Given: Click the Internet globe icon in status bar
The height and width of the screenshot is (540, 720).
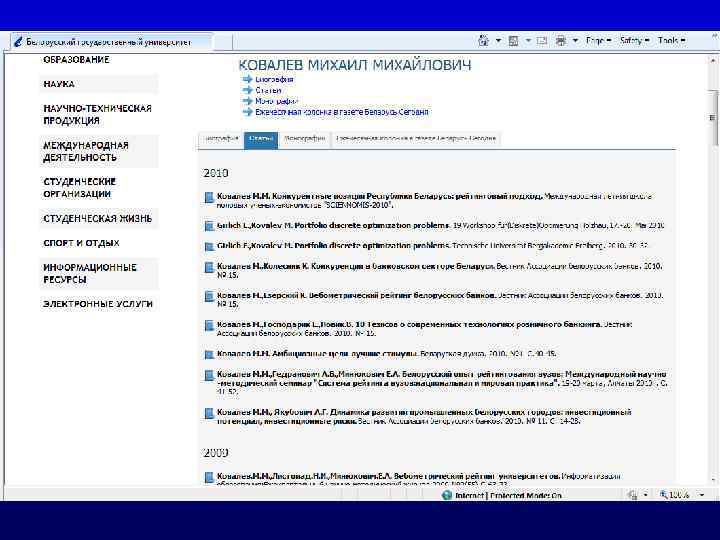Looking at the screenshot, I should (447, 495).
